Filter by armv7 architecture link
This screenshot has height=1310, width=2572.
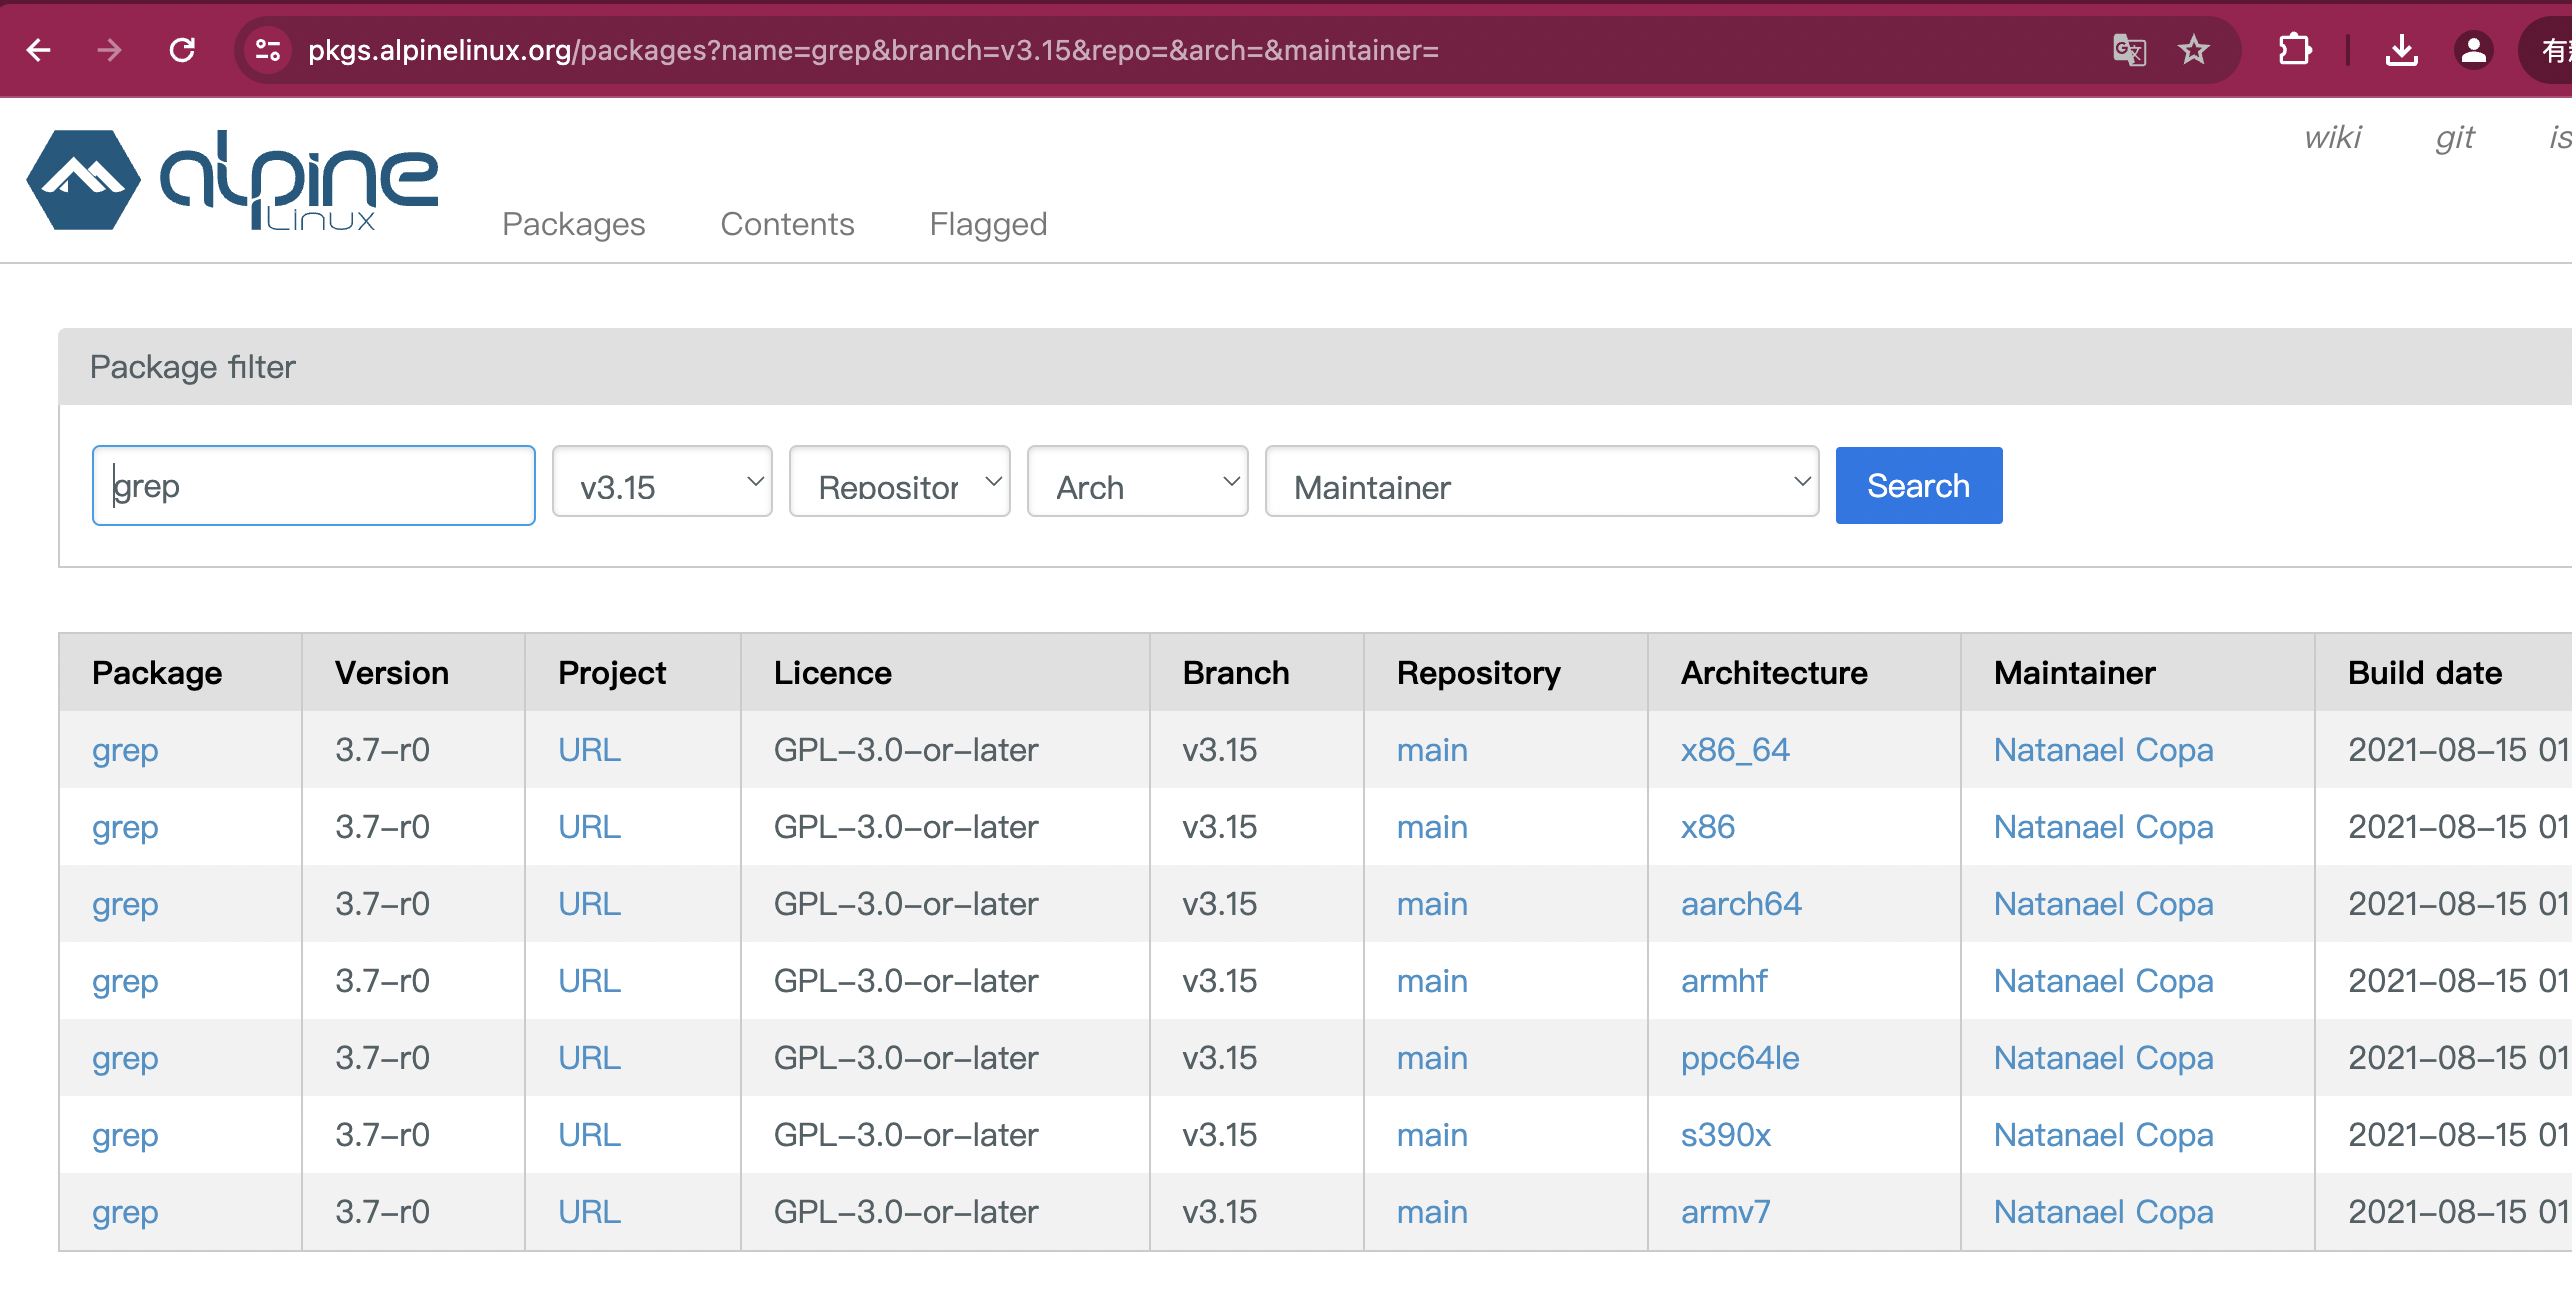[1725, 1212]
